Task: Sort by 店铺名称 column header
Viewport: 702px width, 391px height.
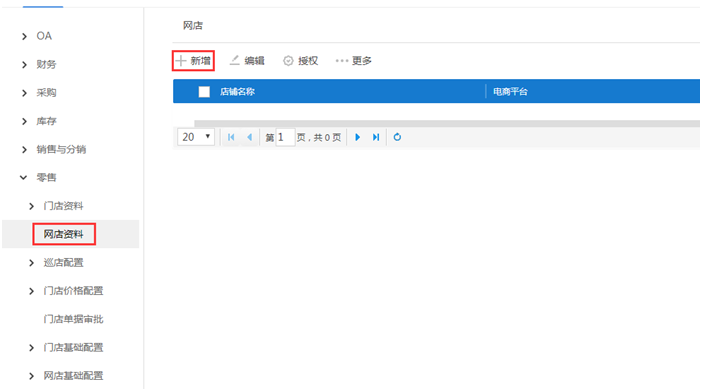Action: (237, 92)
